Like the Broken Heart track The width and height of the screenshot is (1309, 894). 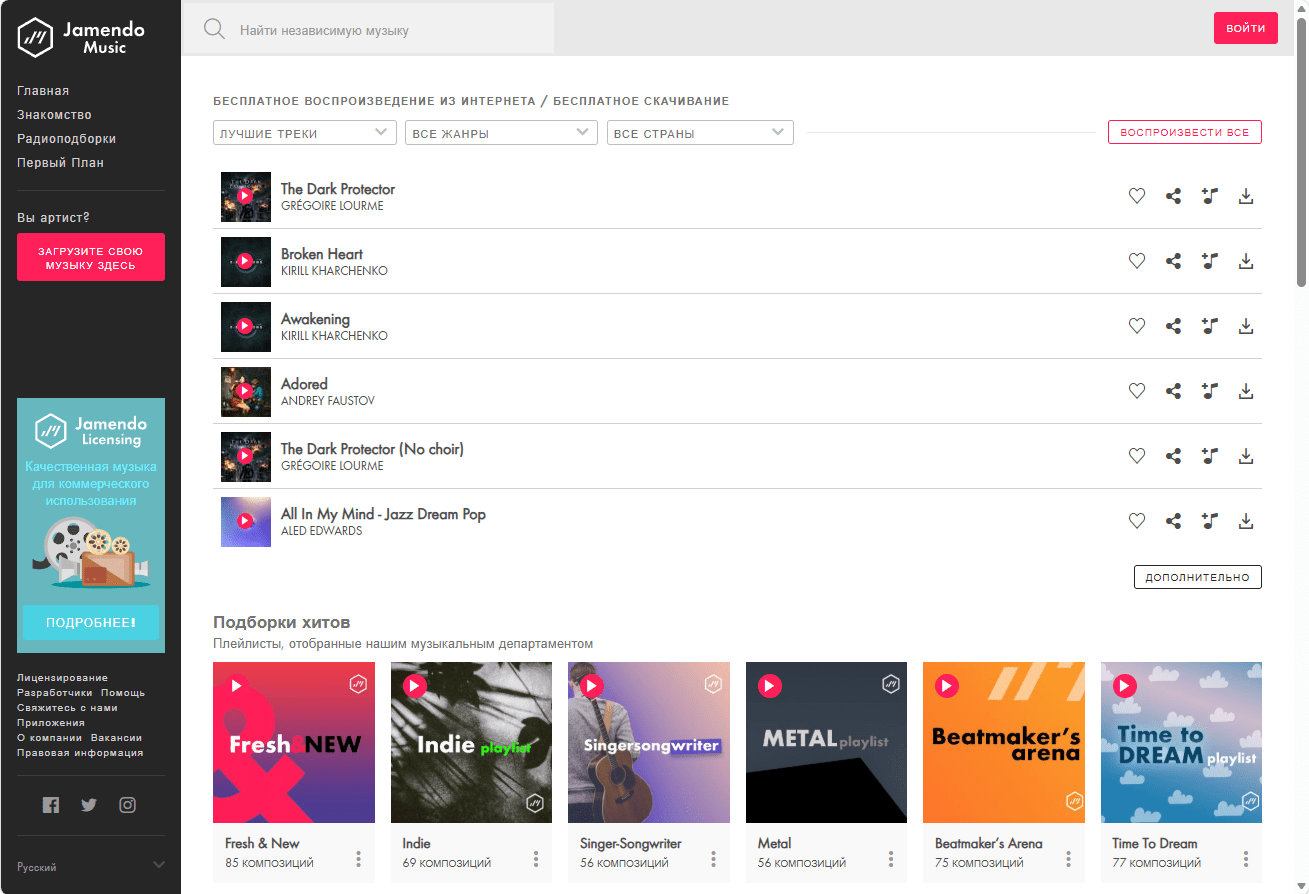click(x=1136, y=261)
